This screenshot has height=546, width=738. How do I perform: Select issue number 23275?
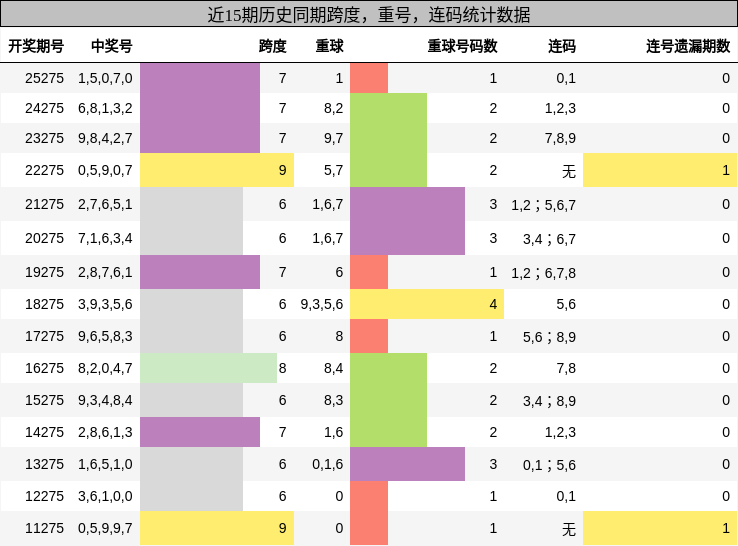coord(44,138)
